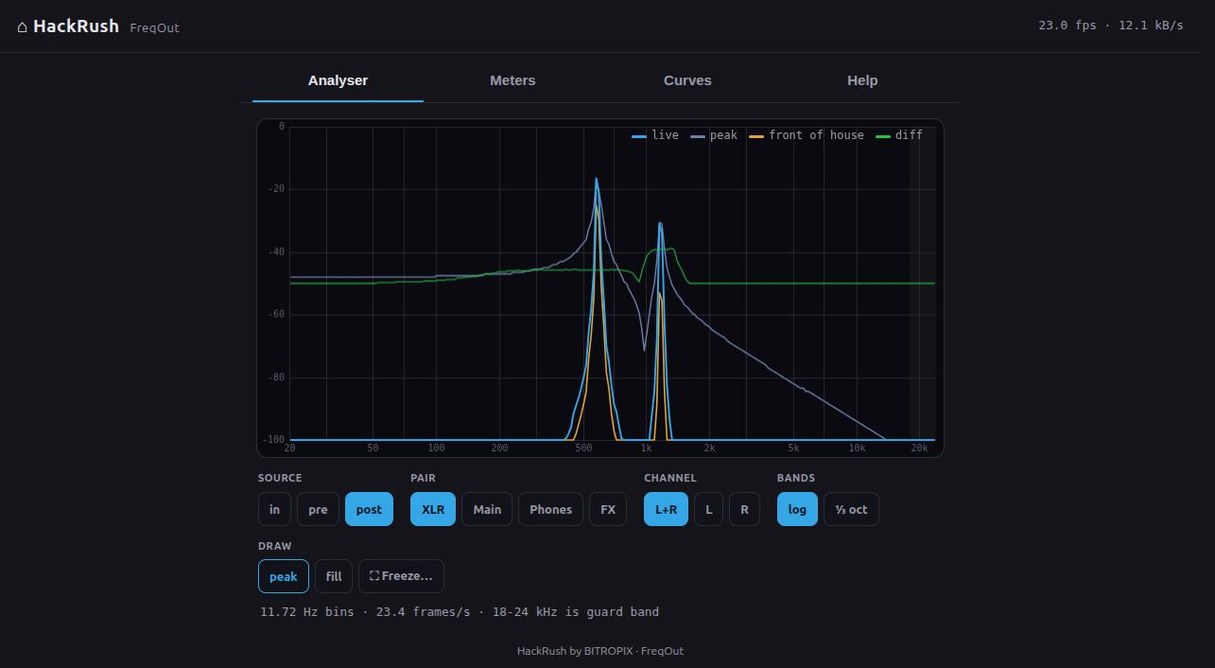This screenshot has width=1215, height=668.
Task: Click the -80 dB axis label
Action: click(x=275, y=378)
